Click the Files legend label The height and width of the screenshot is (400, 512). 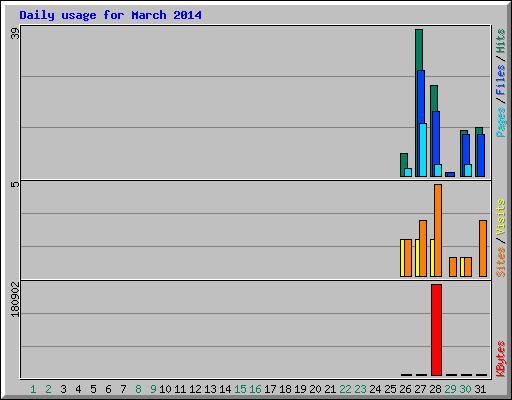point(500,80)
